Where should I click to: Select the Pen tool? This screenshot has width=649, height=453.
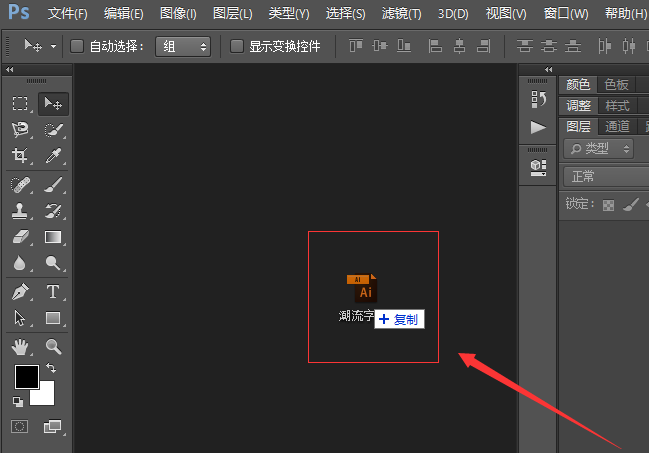tap(20, 292)
